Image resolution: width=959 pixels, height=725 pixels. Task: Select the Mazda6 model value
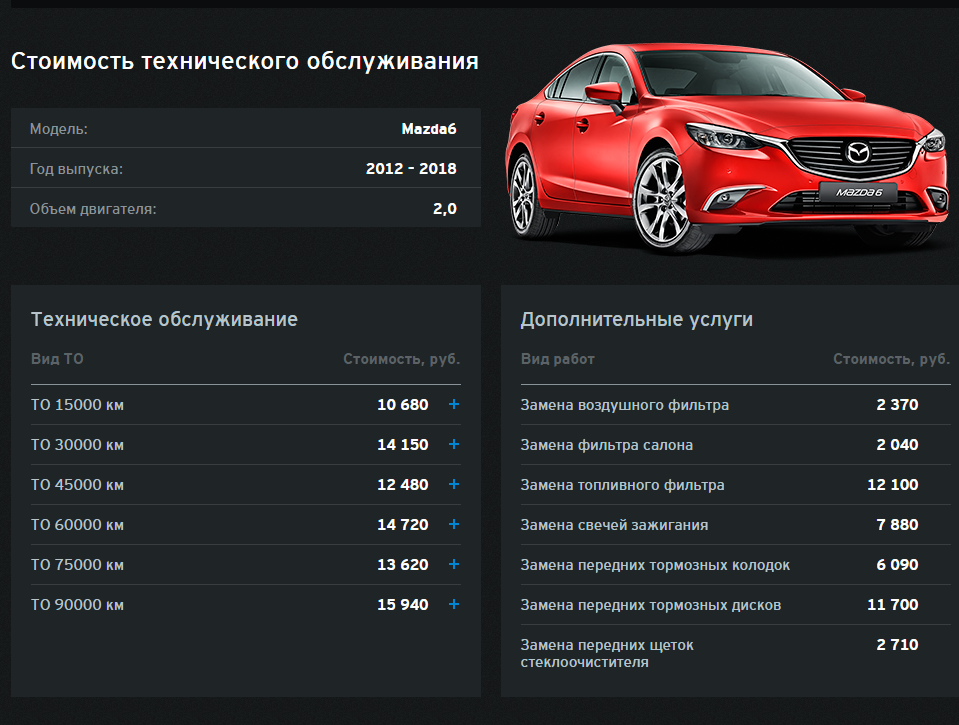click(x=429, y=129)
